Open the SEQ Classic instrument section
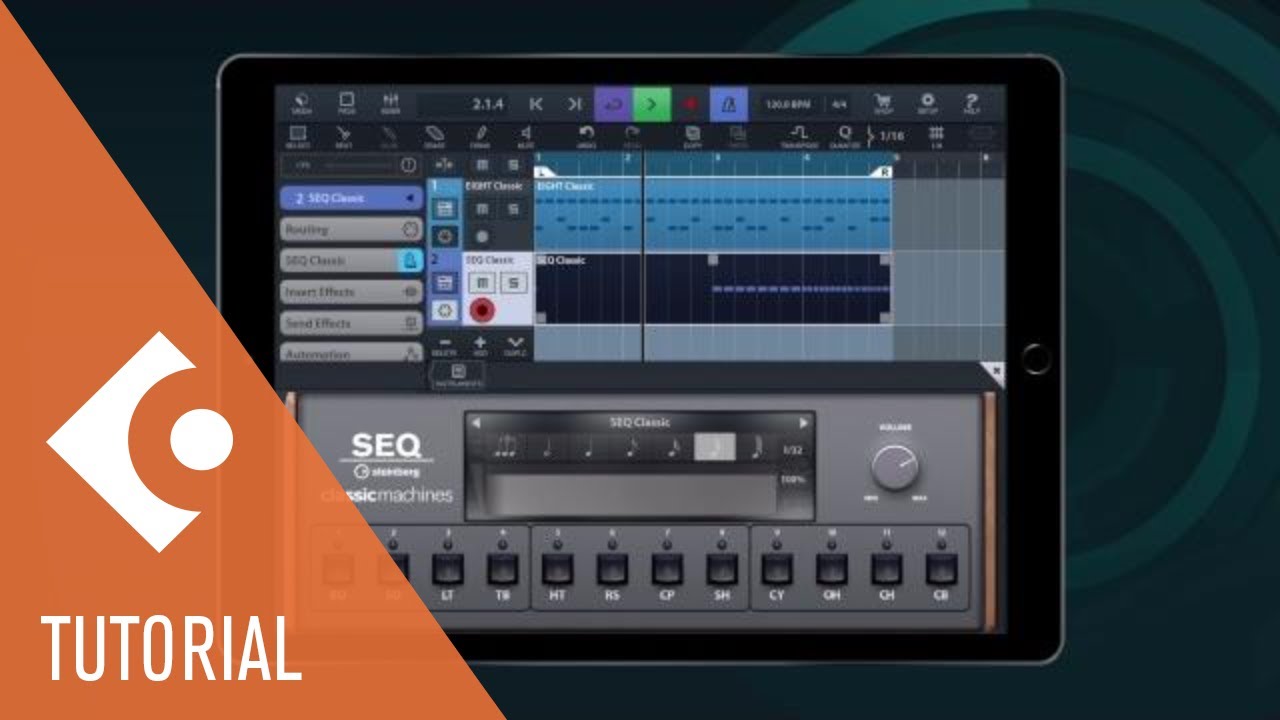 [x=352, y=260]
